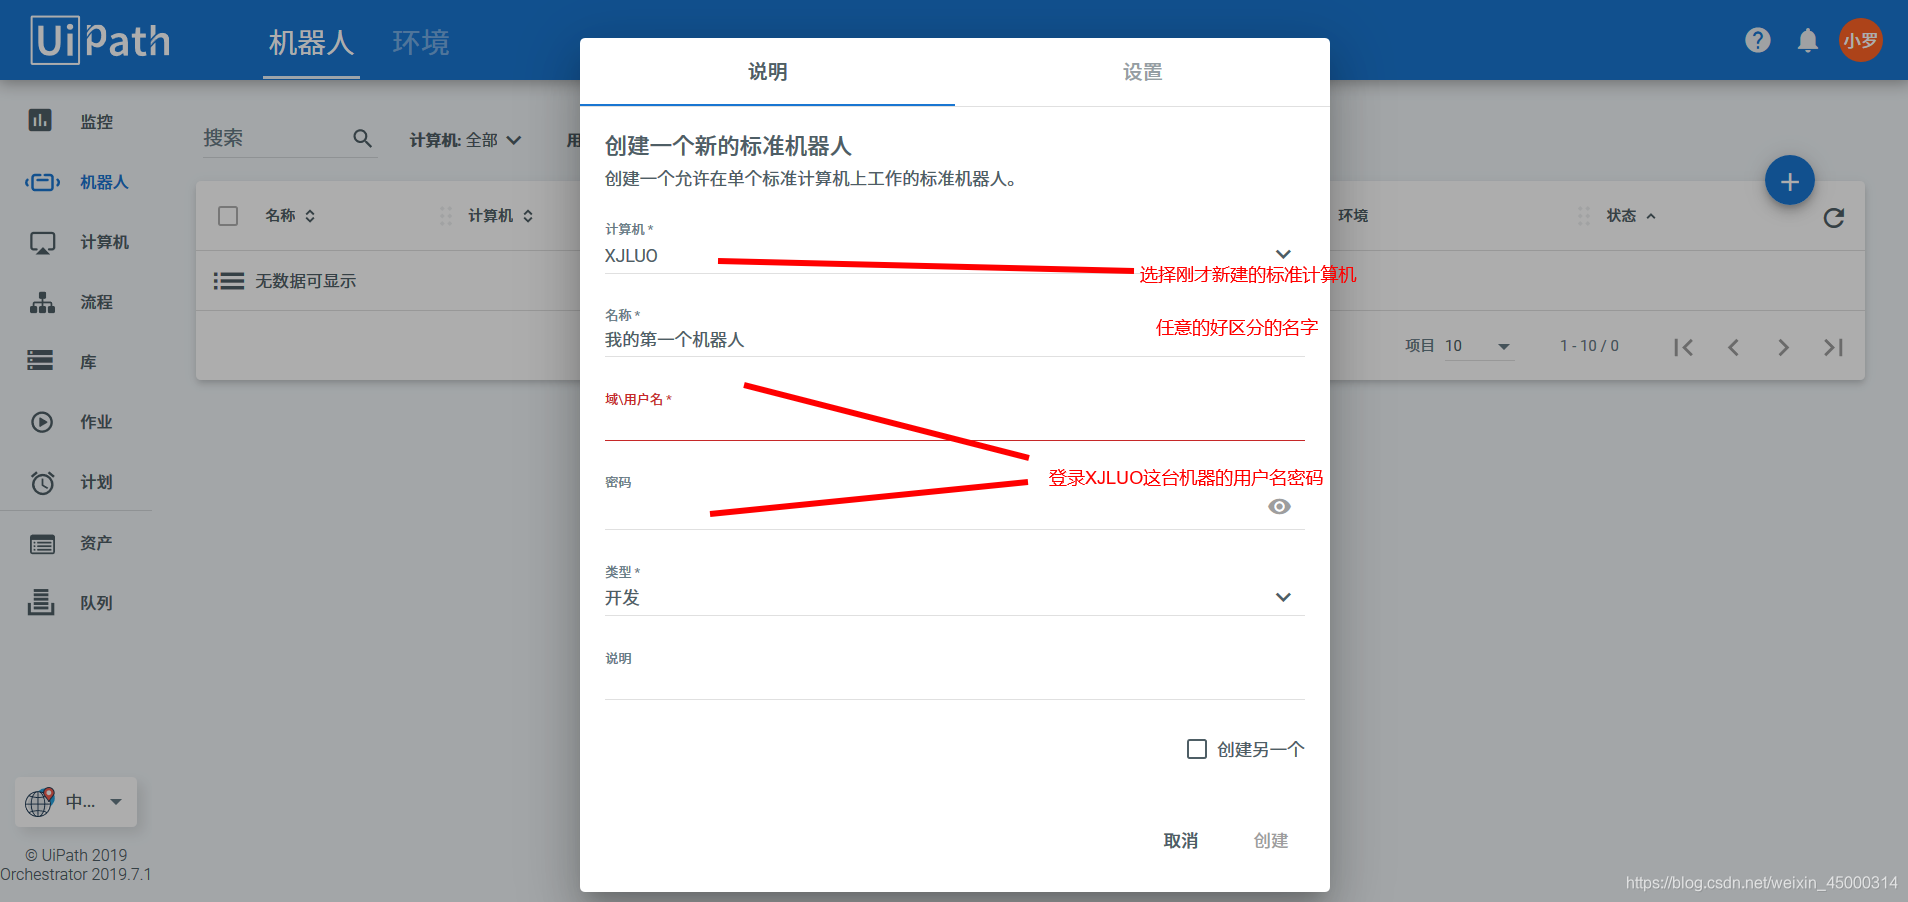Open the 小罗 user avatar menu
The image size is (1908, 902).
pos(1860,40)
